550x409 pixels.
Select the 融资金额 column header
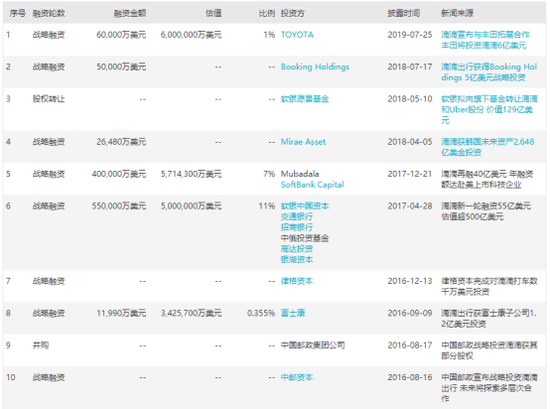point(130,13)
